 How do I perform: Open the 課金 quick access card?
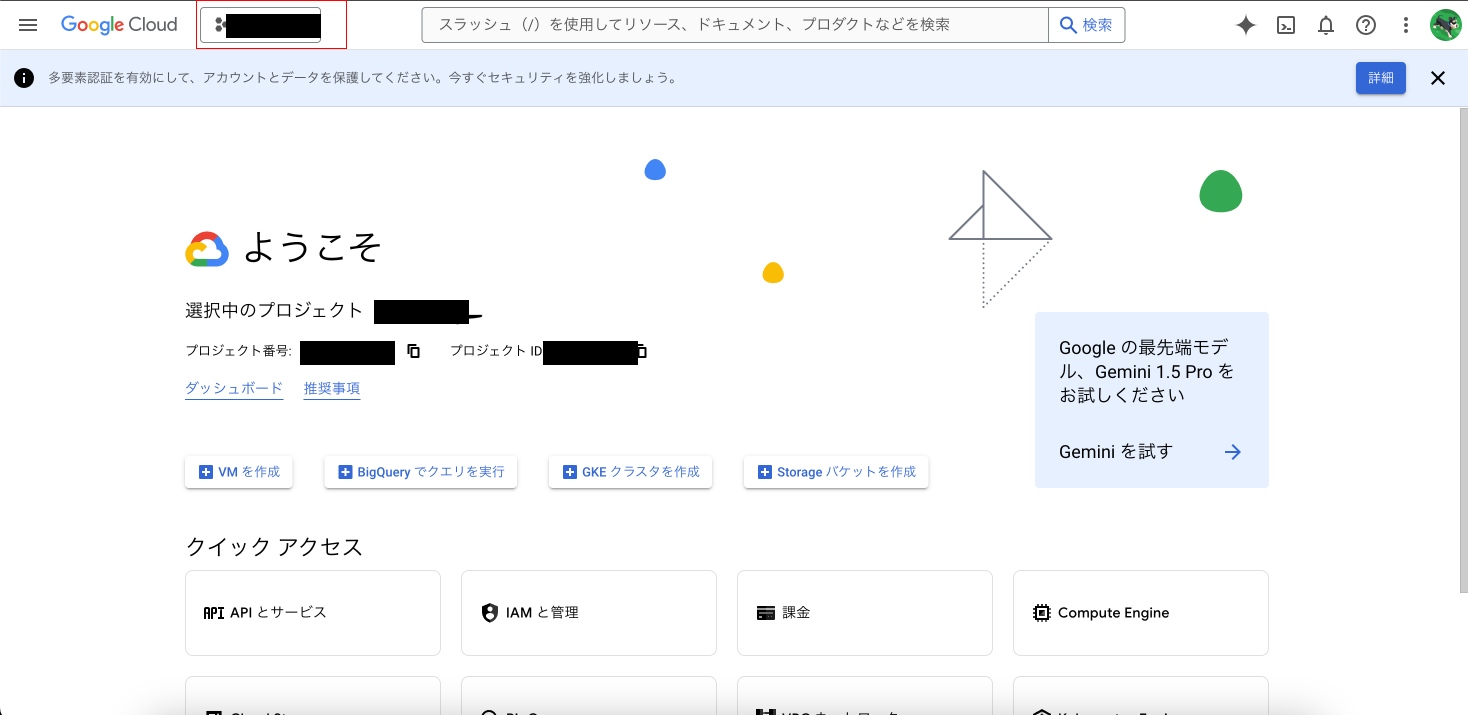(x=865, y=613)
